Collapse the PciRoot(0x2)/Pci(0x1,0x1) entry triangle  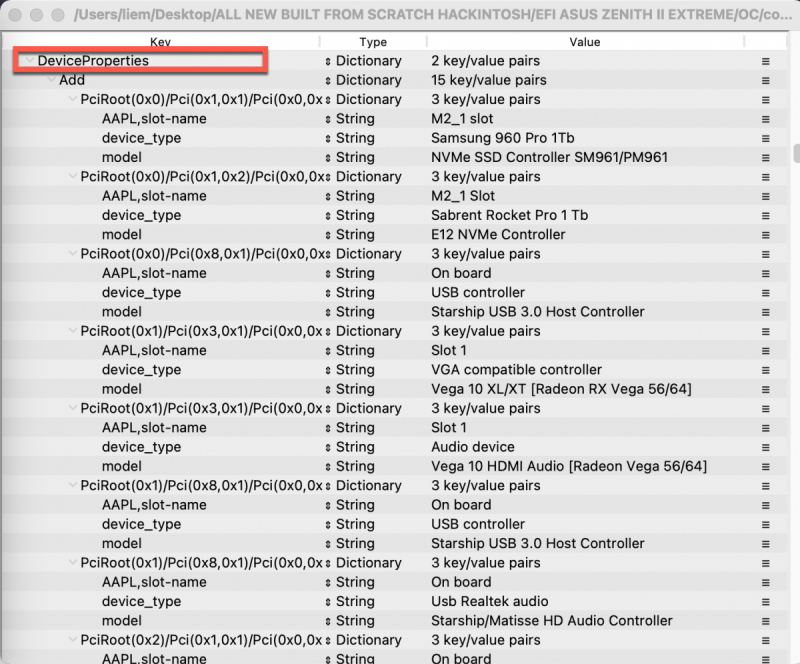(x=72, y=640)
